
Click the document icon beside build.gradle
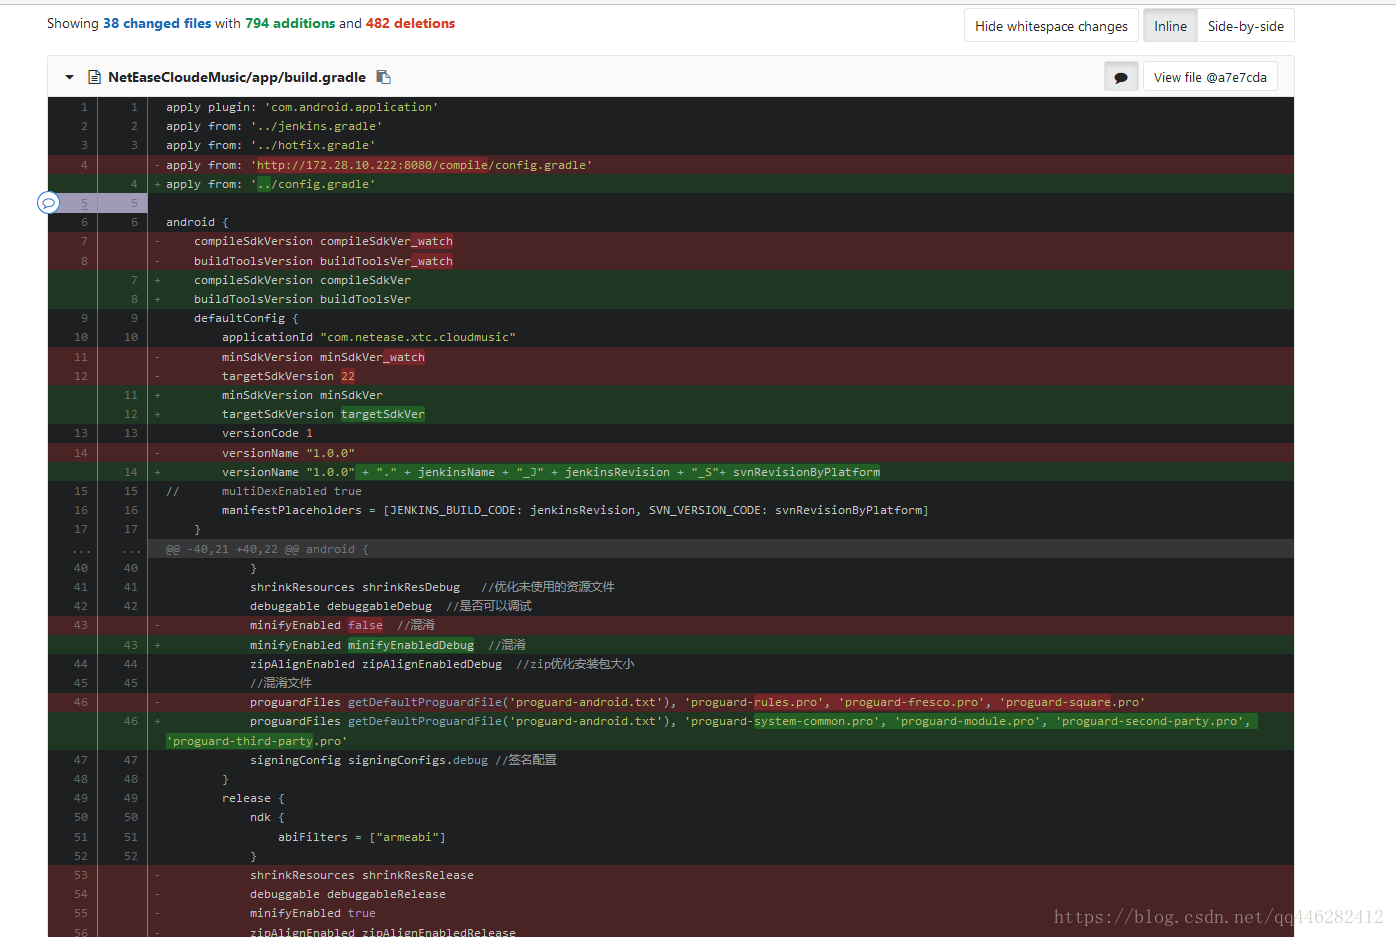point(94,77)
